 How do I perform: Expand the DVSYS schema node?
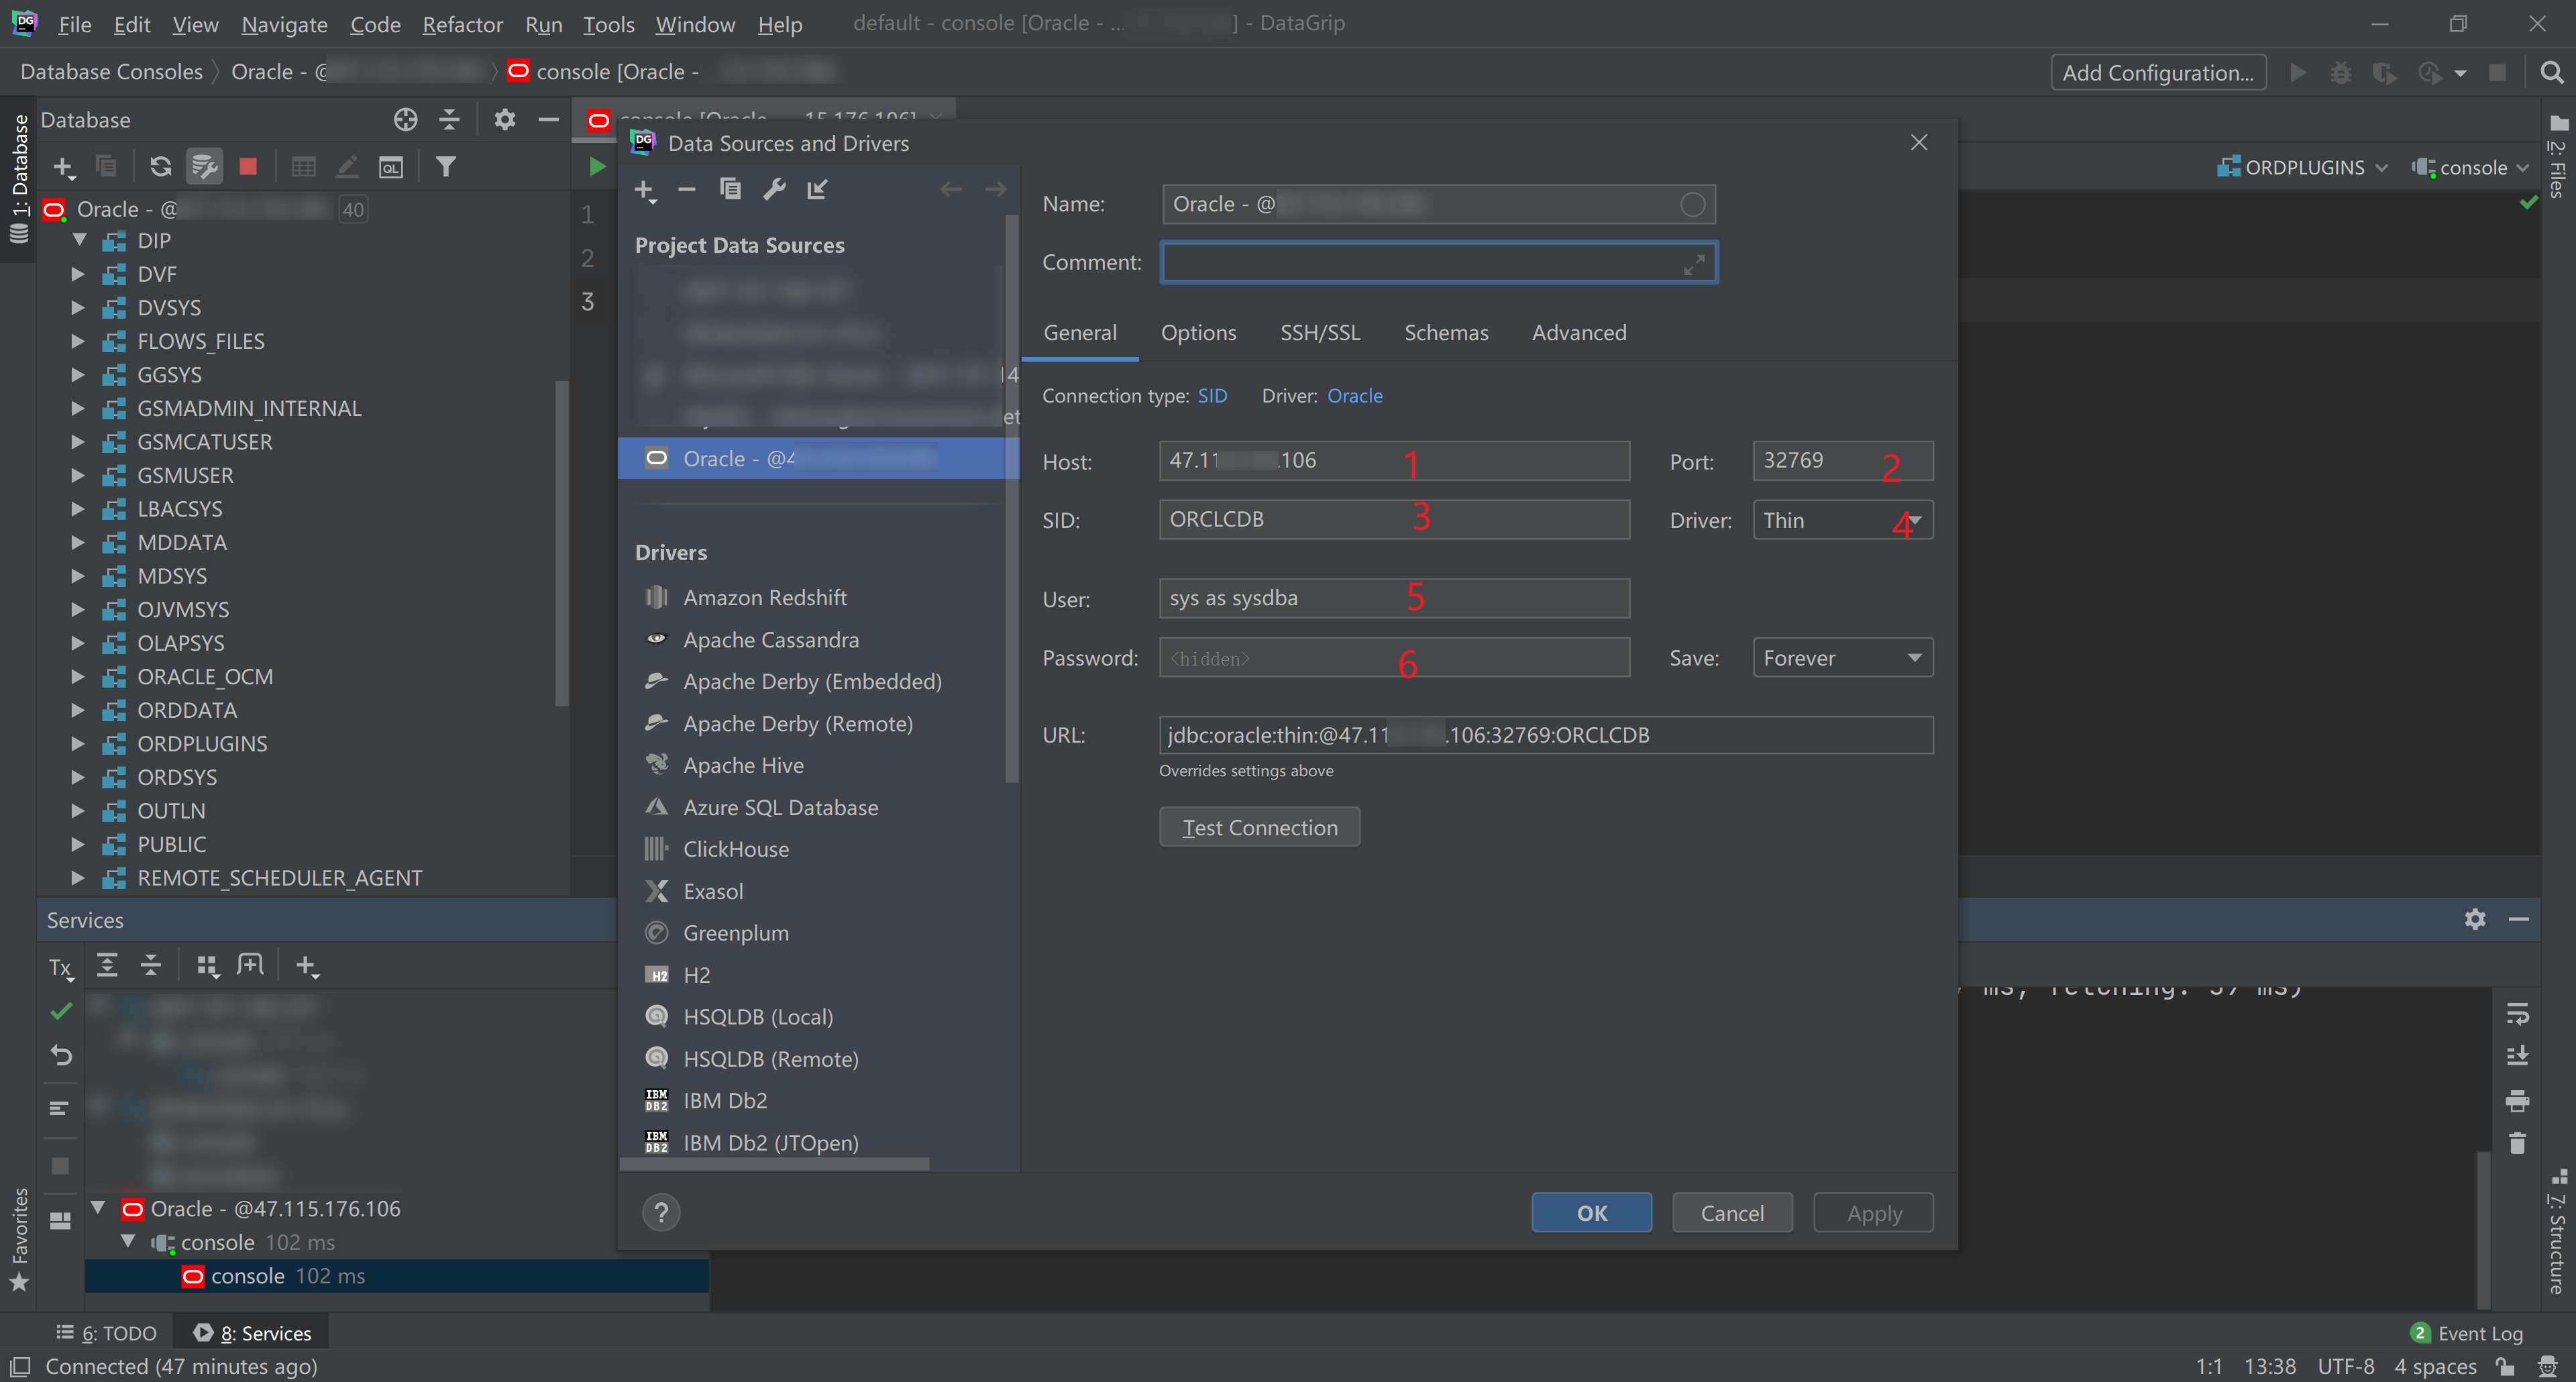(78, 307)
